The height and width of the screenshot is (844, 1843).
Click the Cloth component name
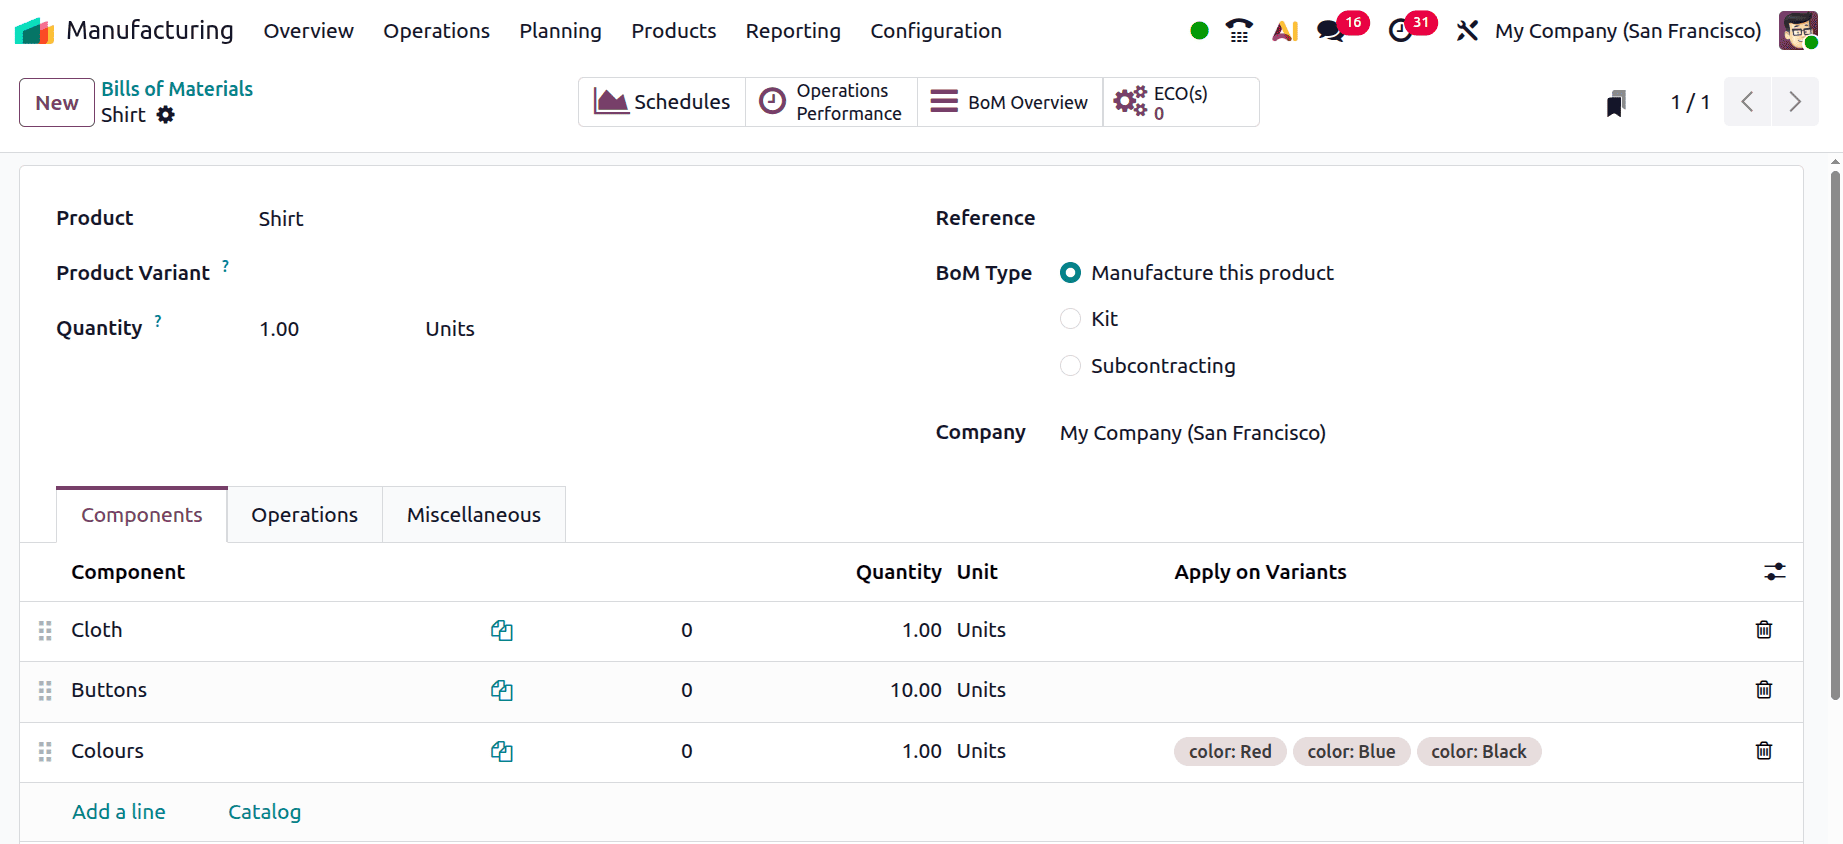(97, 630)
